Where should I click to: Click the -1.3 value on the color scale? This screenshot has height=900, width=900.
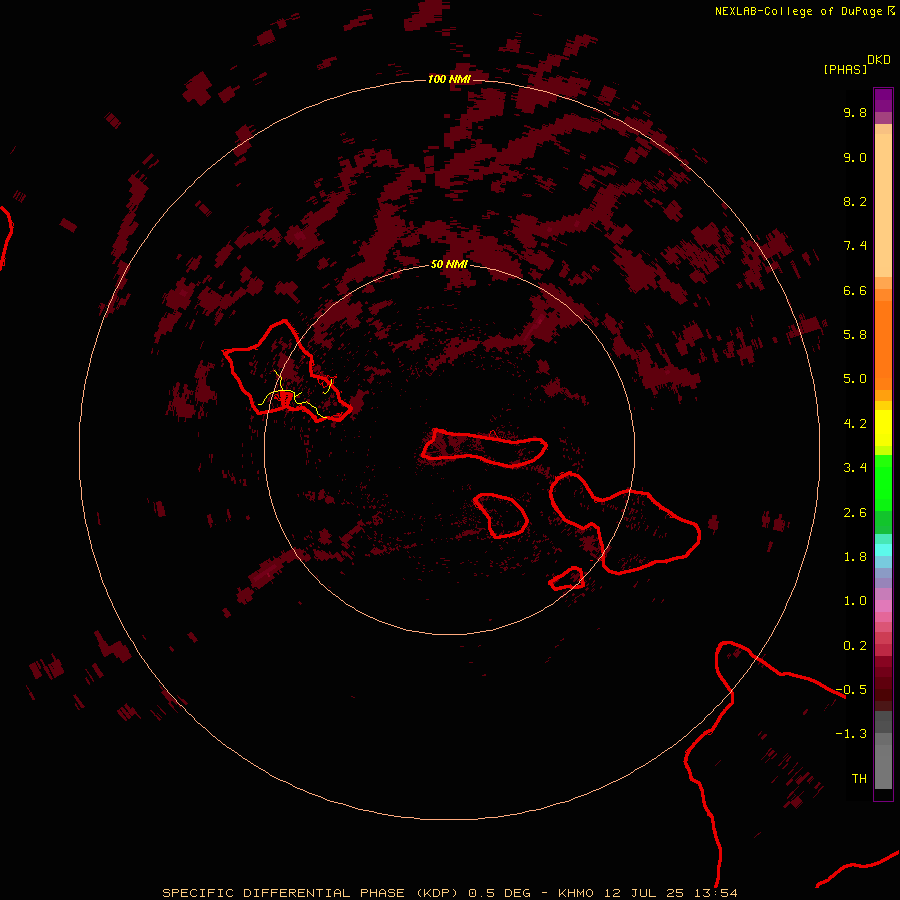[851, 734]
